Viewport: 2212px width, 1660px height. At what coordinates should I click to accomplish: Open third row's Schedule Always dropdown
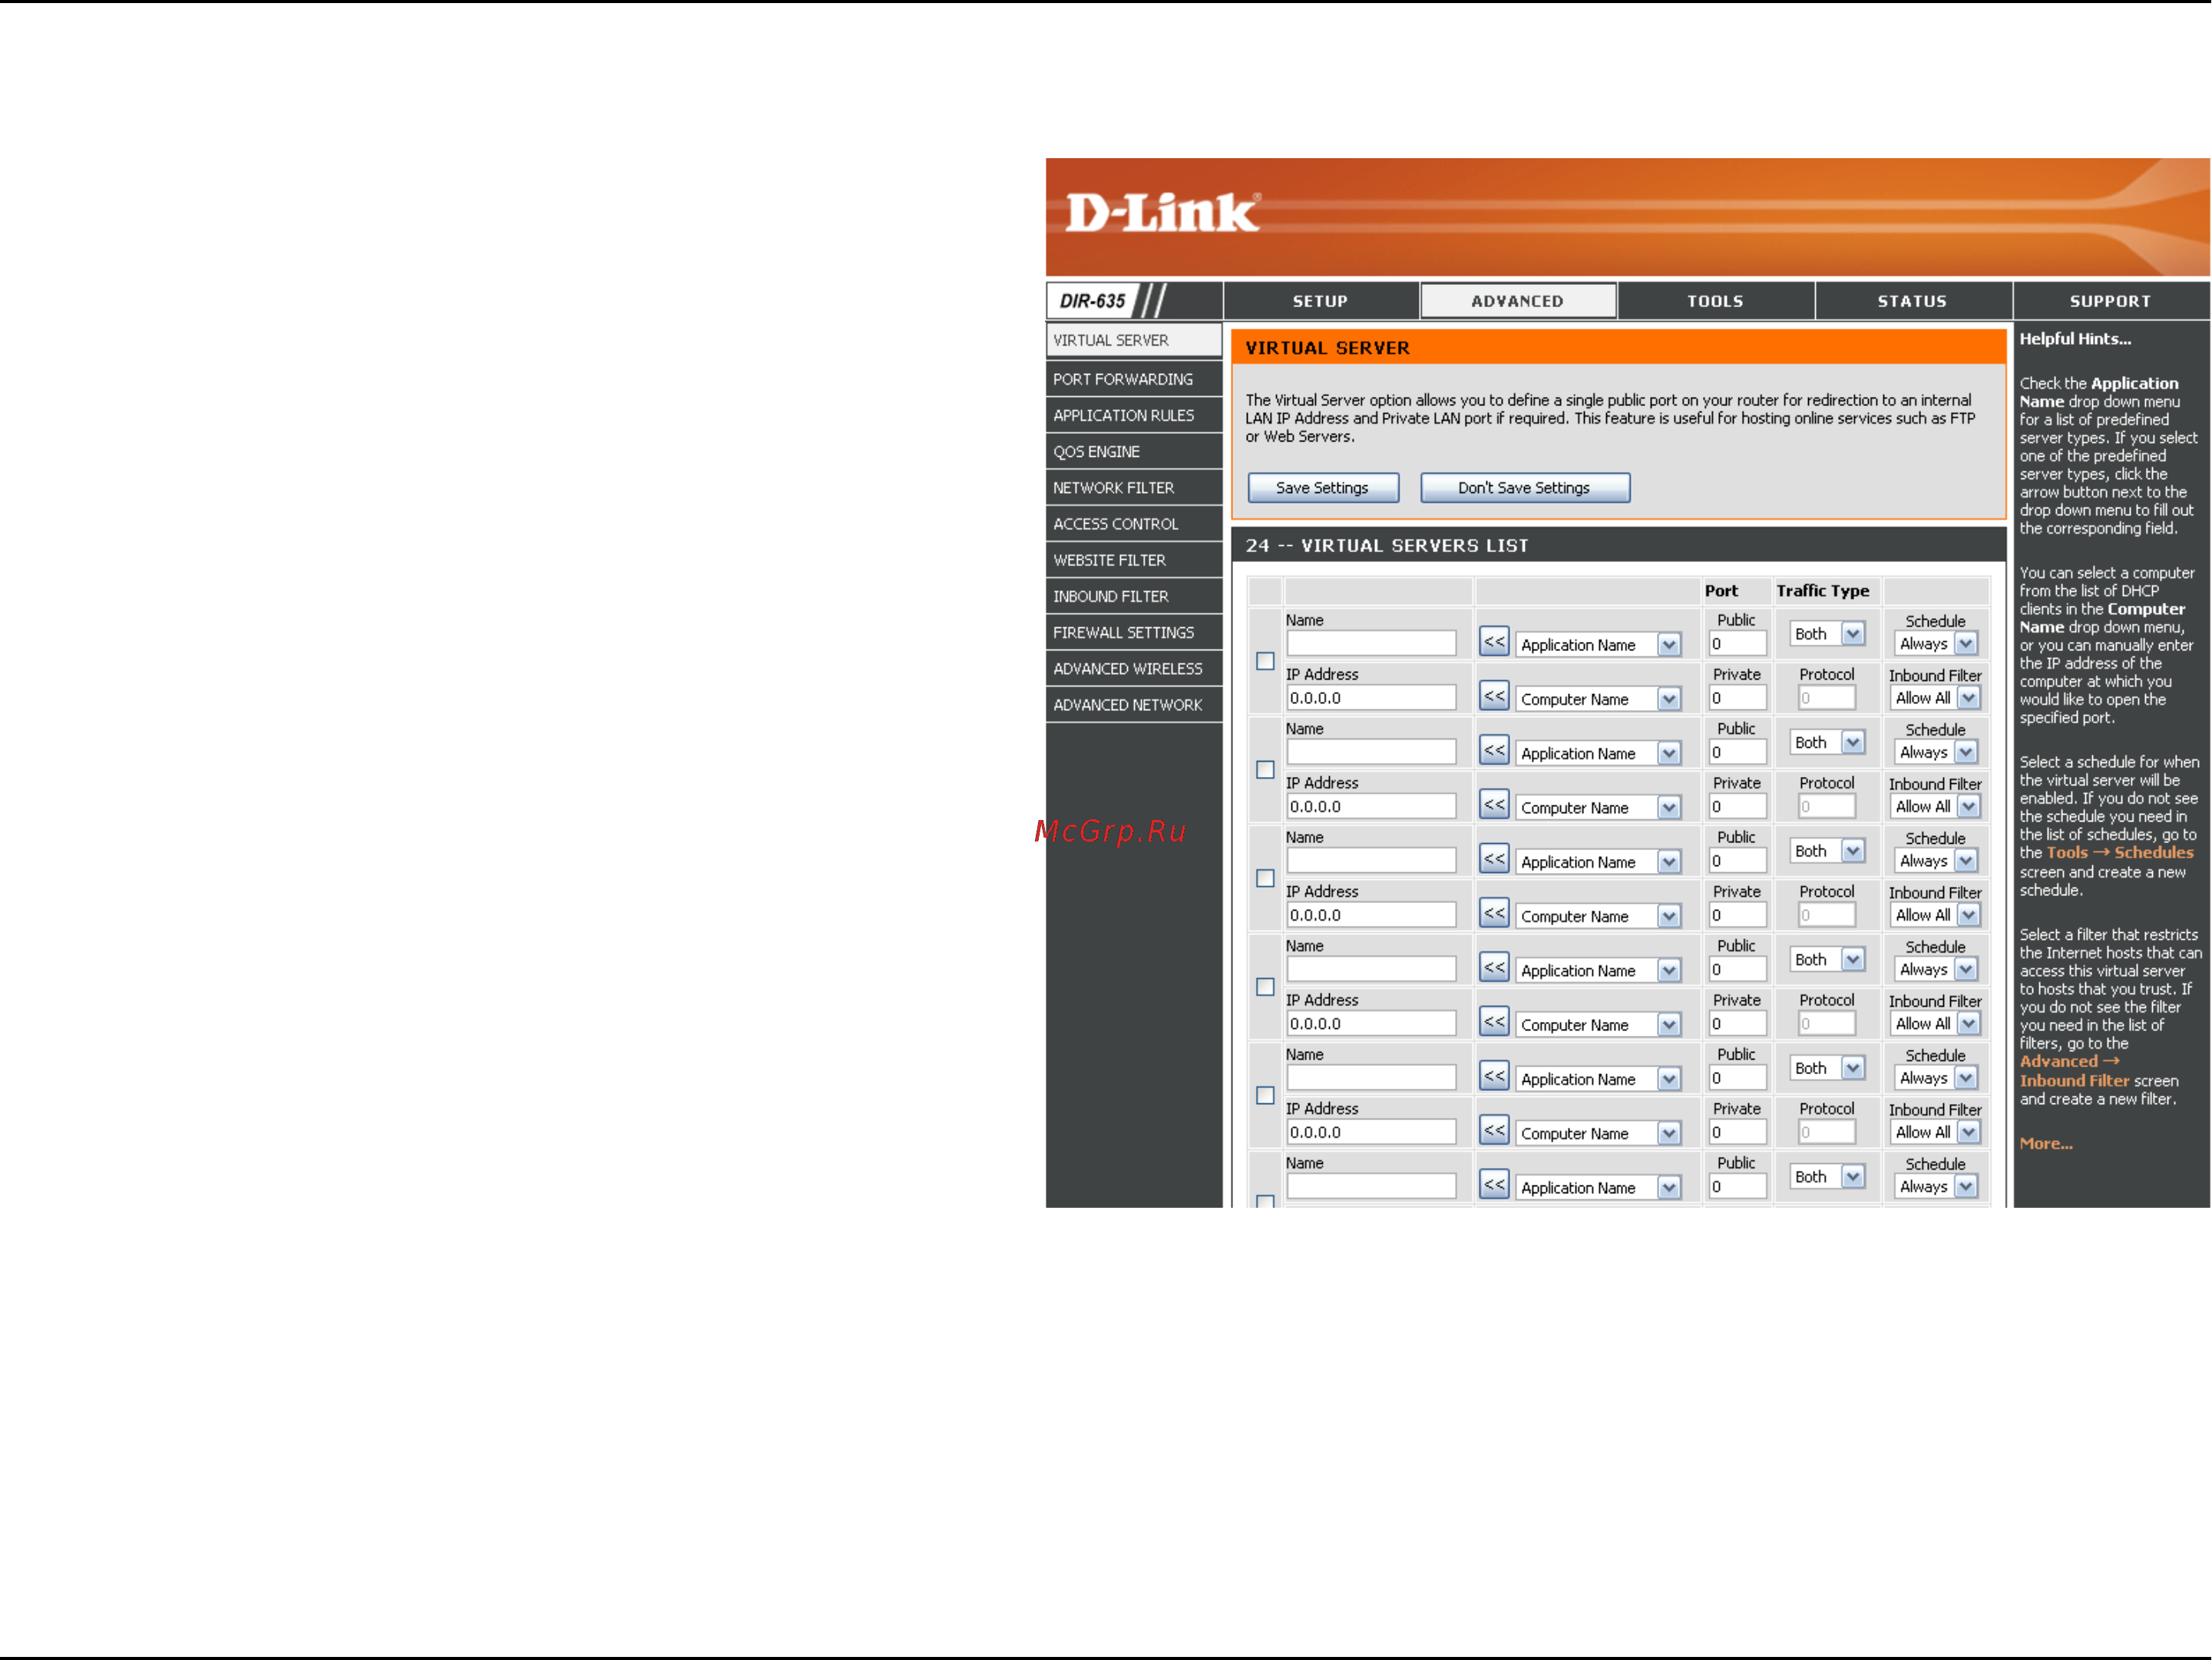(1936, 861)
